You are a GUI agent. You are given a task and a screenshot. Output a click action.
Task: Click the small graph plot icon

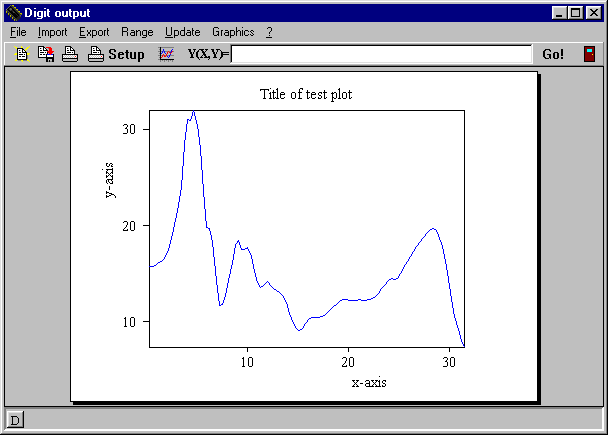pos(167,54)
